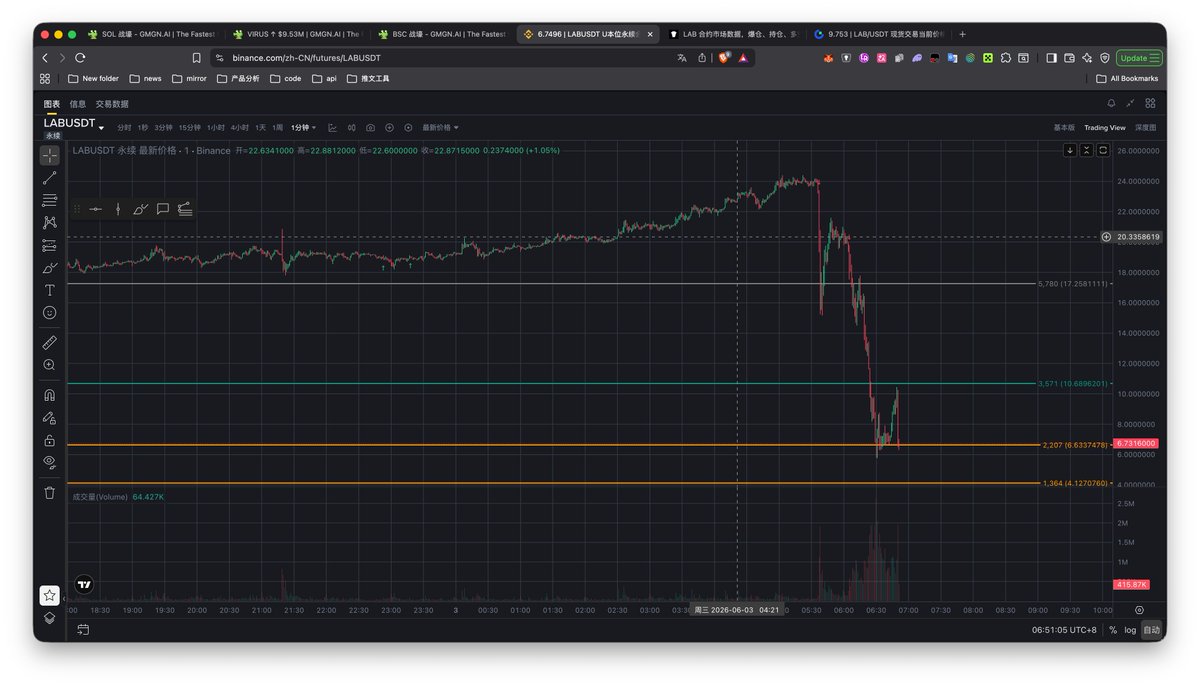Open the go-to-date calendar icon
Image resolution: width=1200 pixels, height=686 pixels.
point(83,629)
